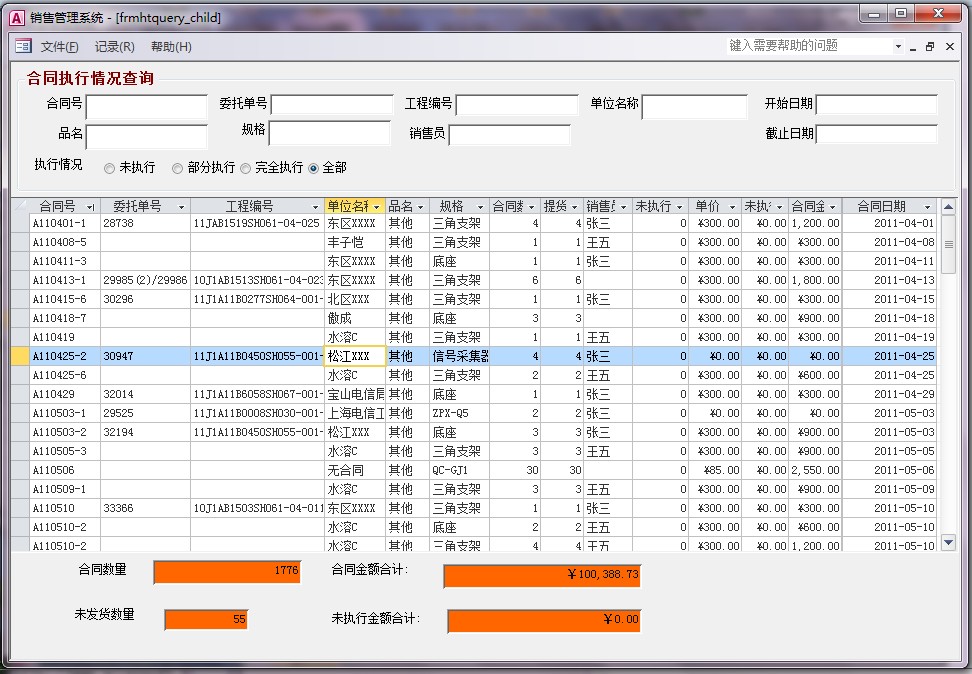Click the 合同数量 total field 1776

(227, 572)
